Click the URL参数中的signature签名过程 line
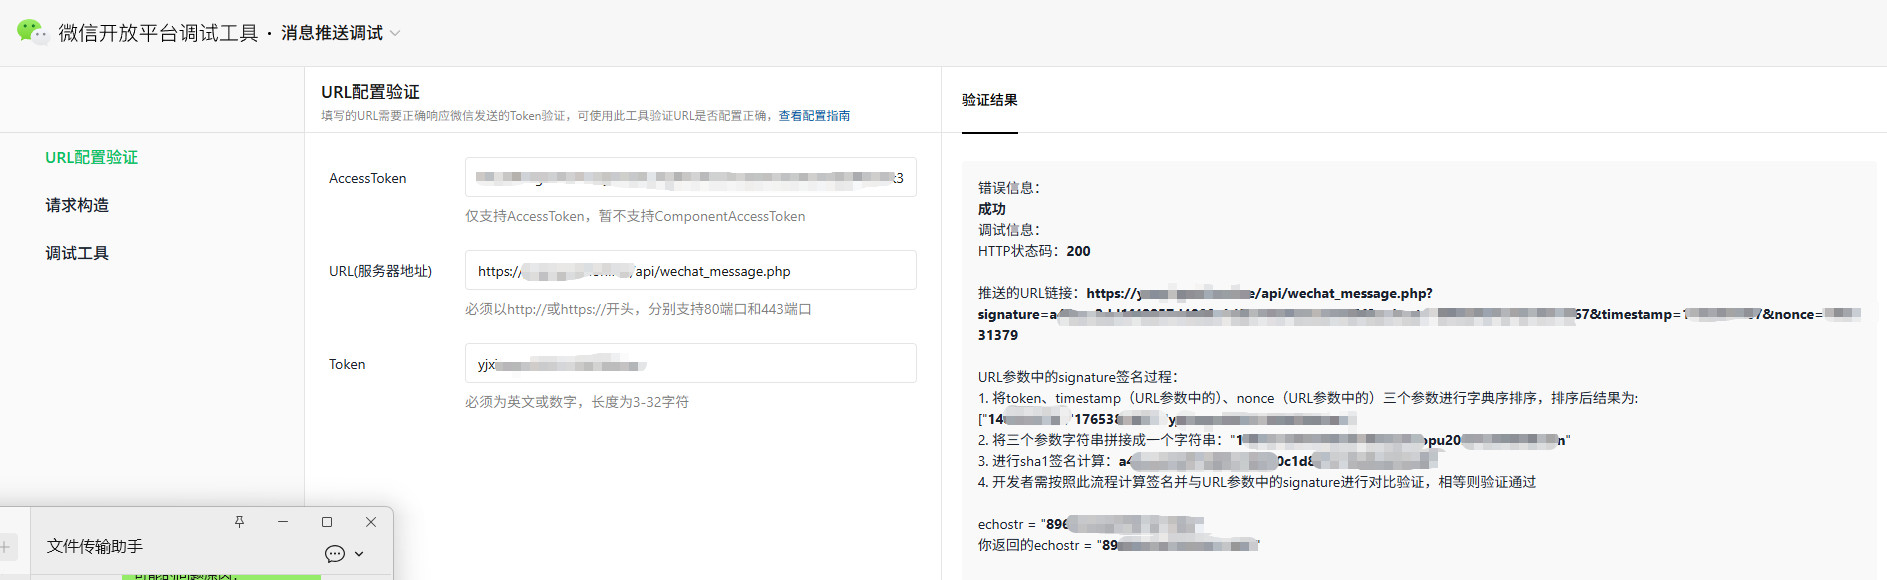 point(1078,377)
